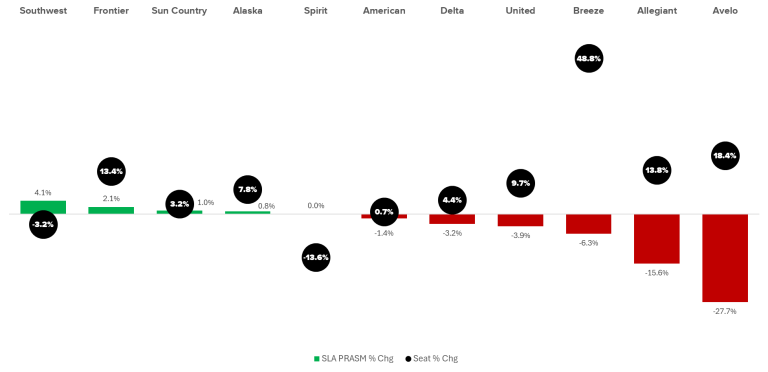Toggle the SLA PRASM % Chg legend entry
Viewport: 768px width, 372px height.
pyautogui.click(x=354, y=358)
